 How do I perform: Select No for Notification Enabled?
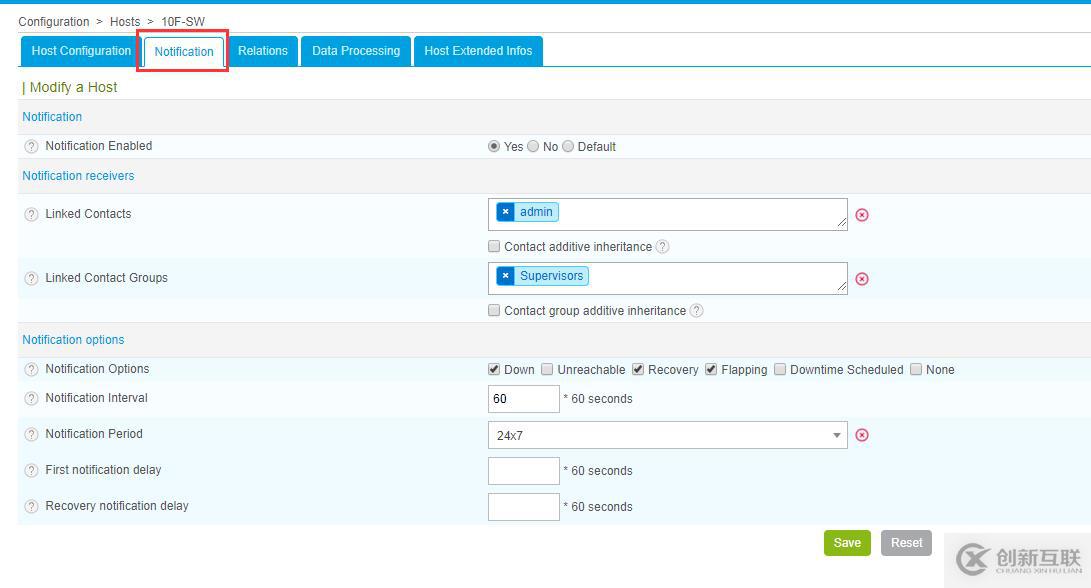[x=533, y=146]
